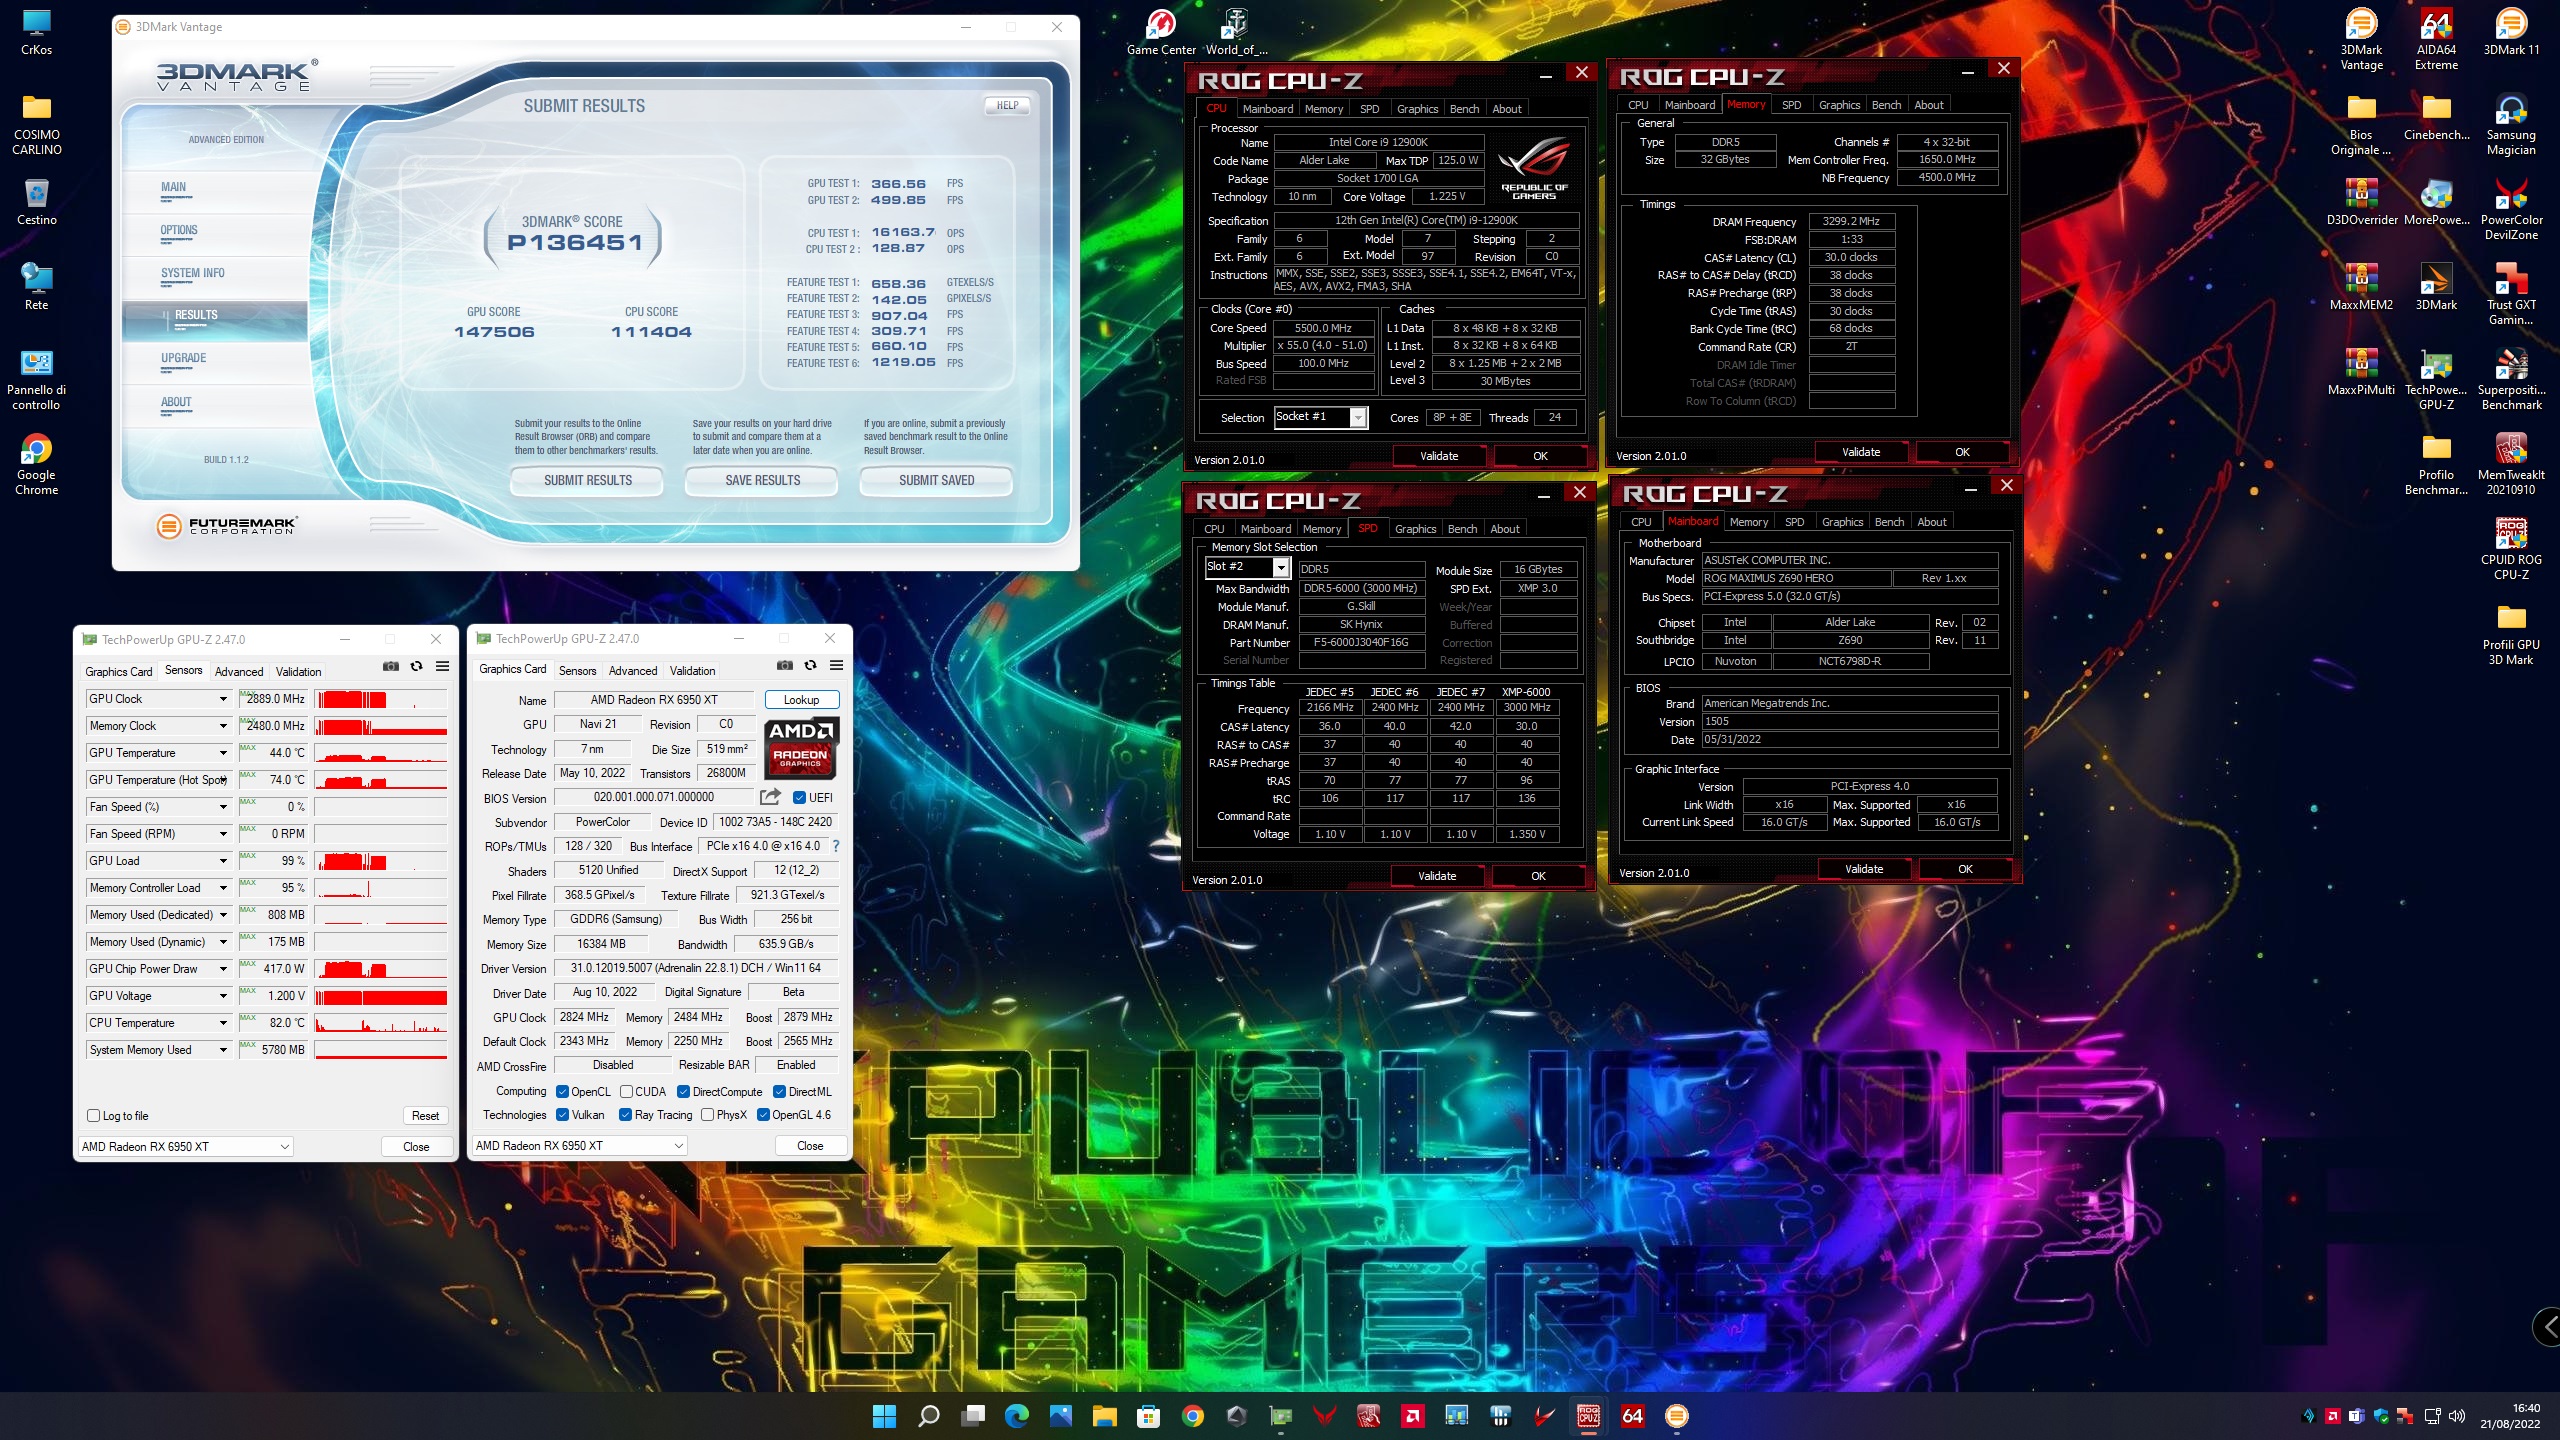Click the Bus Interface question mark icon
The width and height of the screenshot is (2560, 1440).
[836, 846]
